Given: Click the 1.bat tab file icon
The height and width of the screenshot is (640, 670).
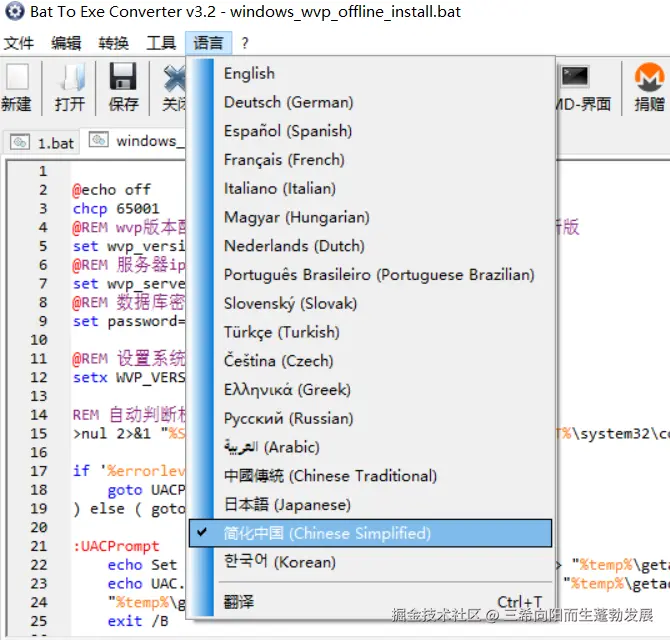Looking at the screenshot, I should point(20,142).
